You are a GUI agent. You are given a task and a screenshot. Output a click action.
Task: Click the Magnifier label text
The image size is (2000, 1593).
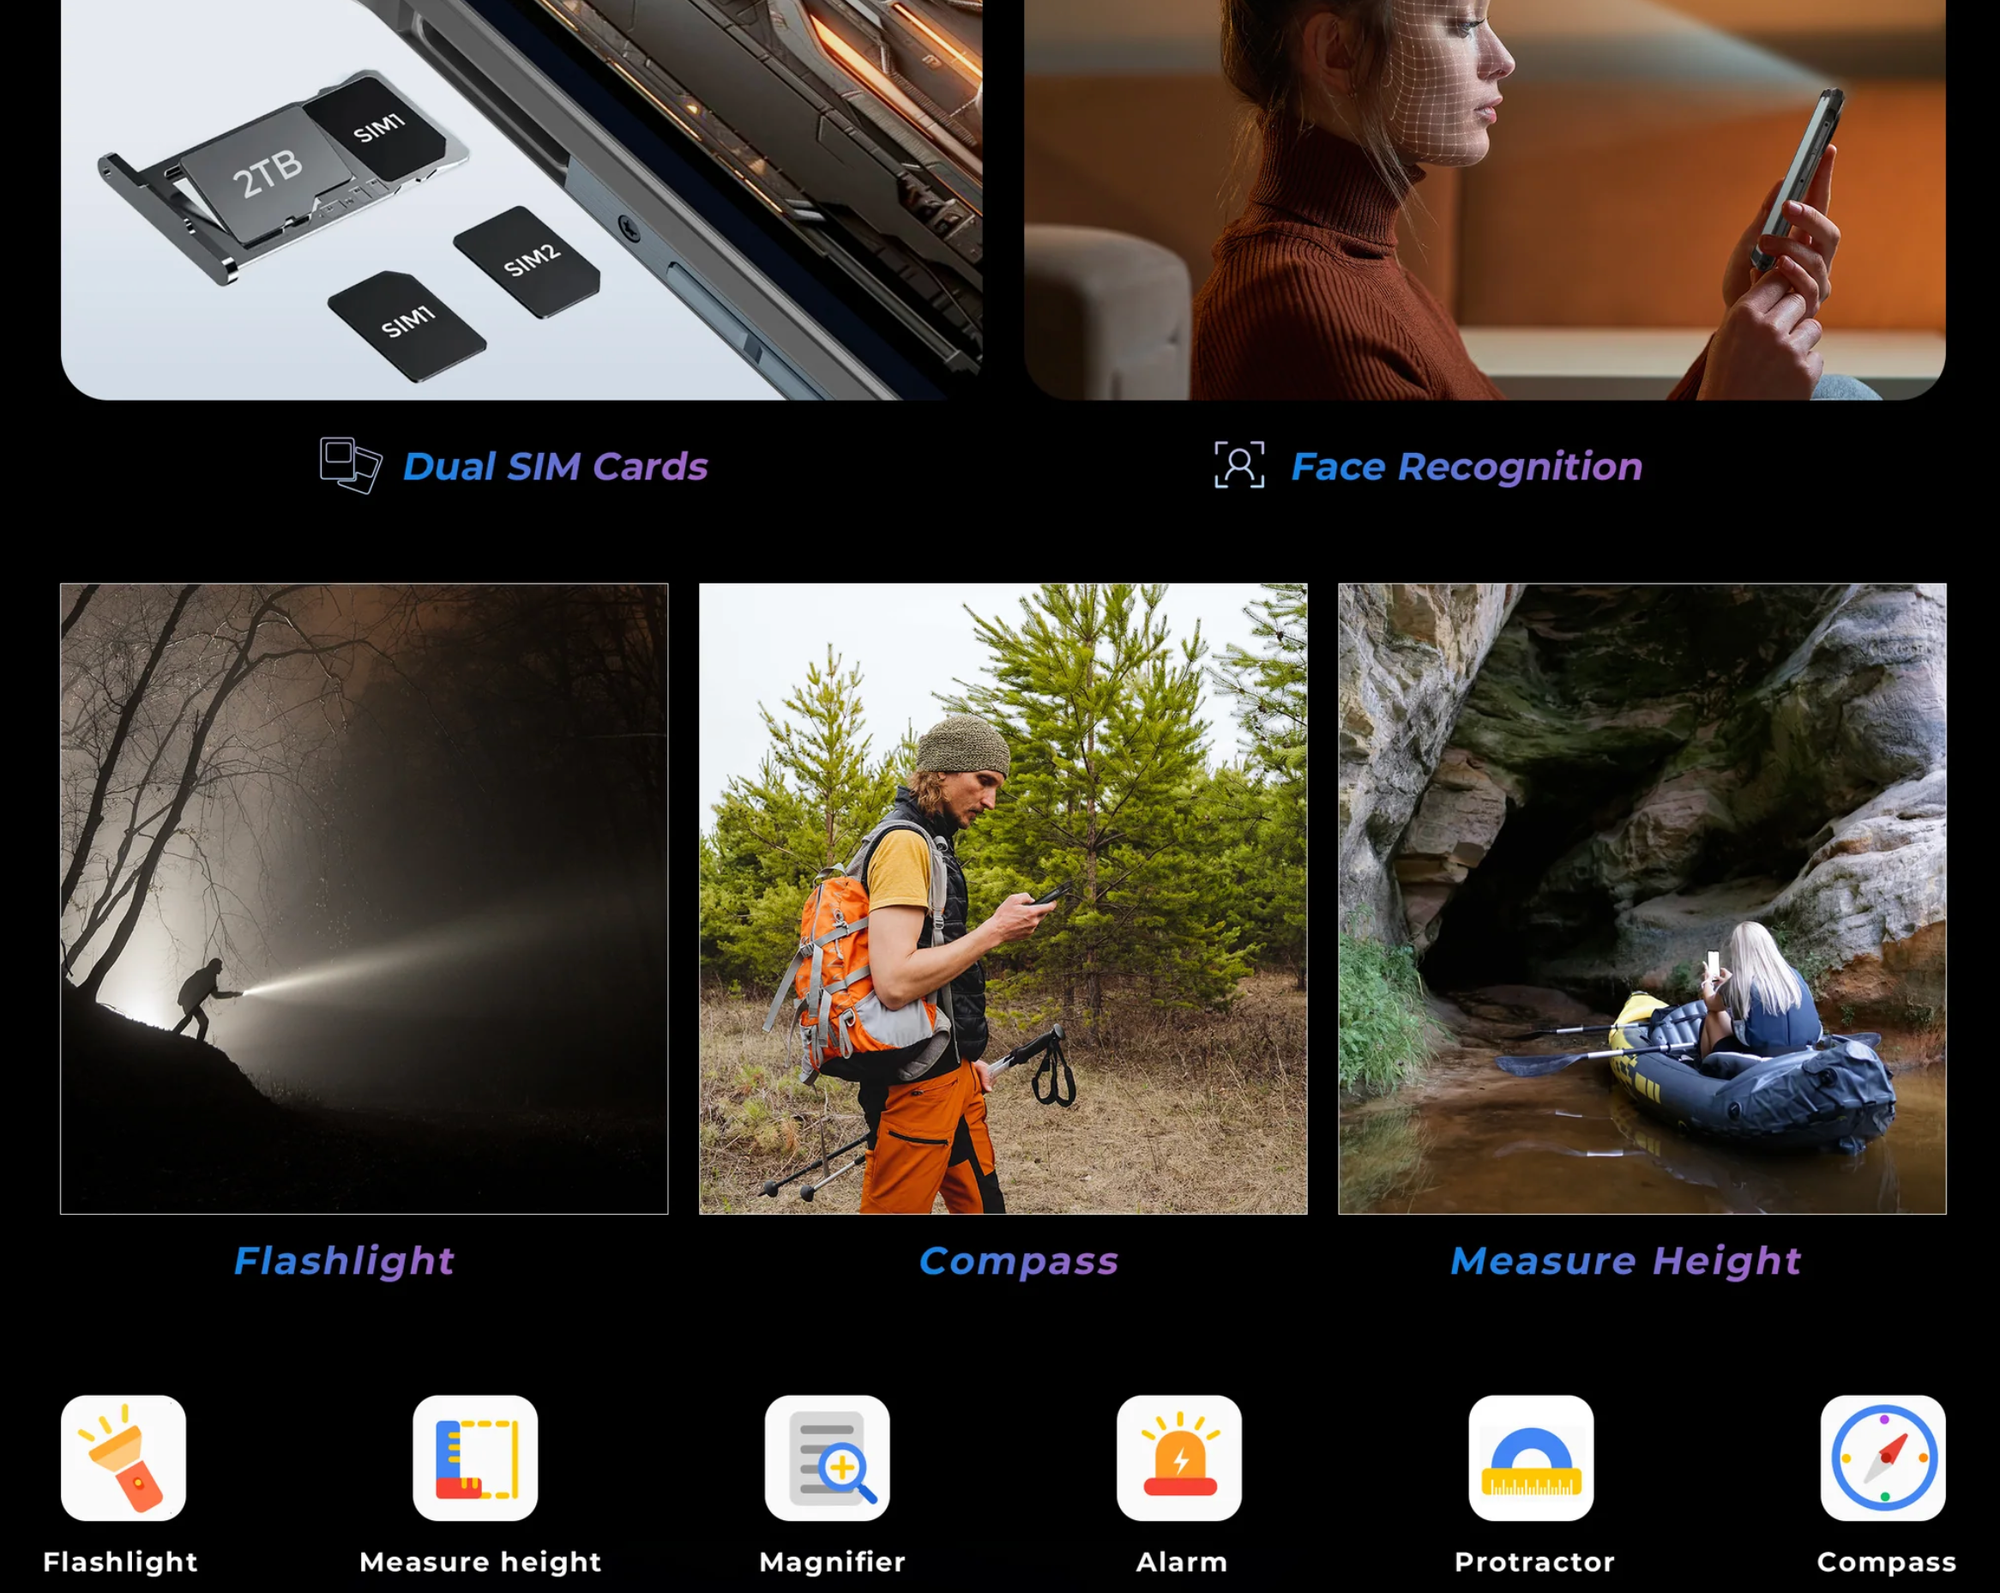click(832, 1561)
